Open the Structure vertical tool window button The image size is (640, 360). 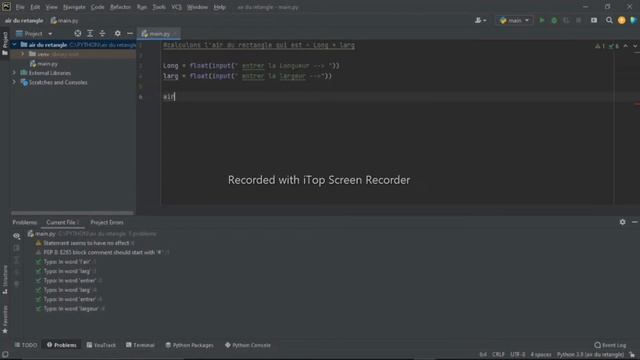(x=5, y=280)
